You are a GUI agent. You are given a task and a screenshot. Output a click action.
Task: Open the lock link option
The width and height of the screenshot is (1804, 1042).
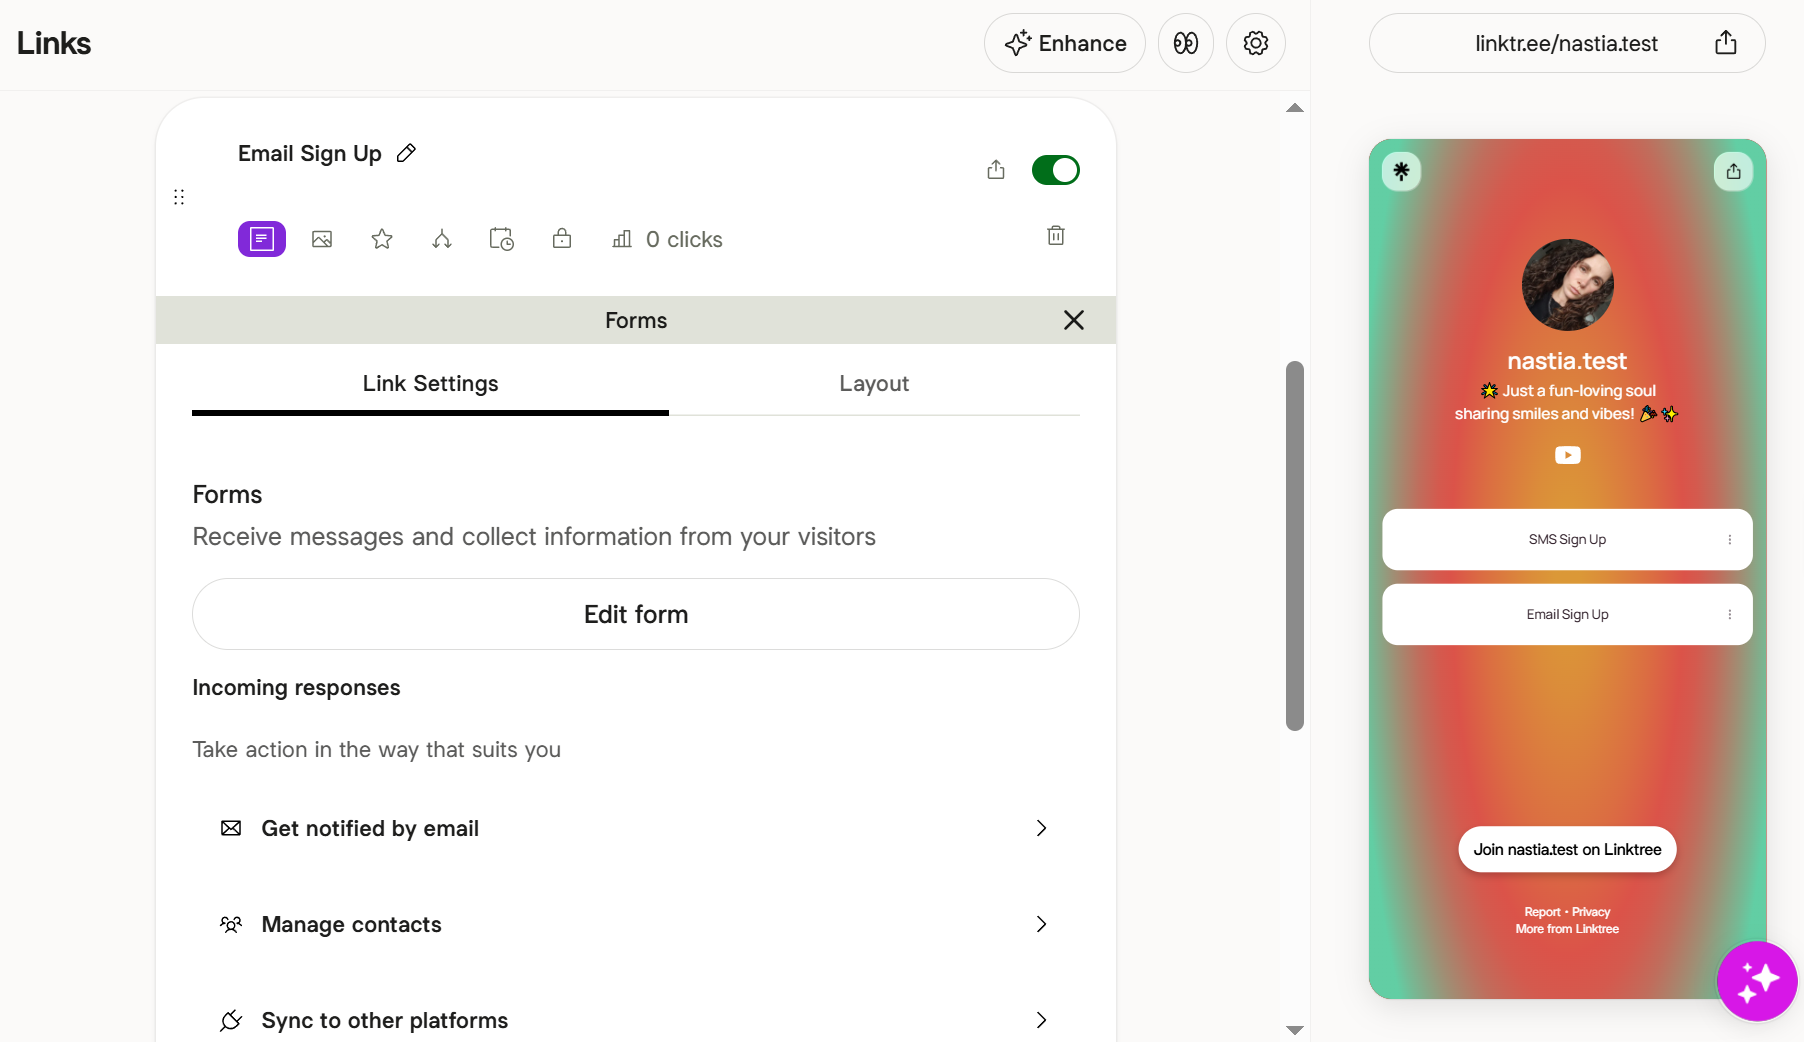click(562, 238)
